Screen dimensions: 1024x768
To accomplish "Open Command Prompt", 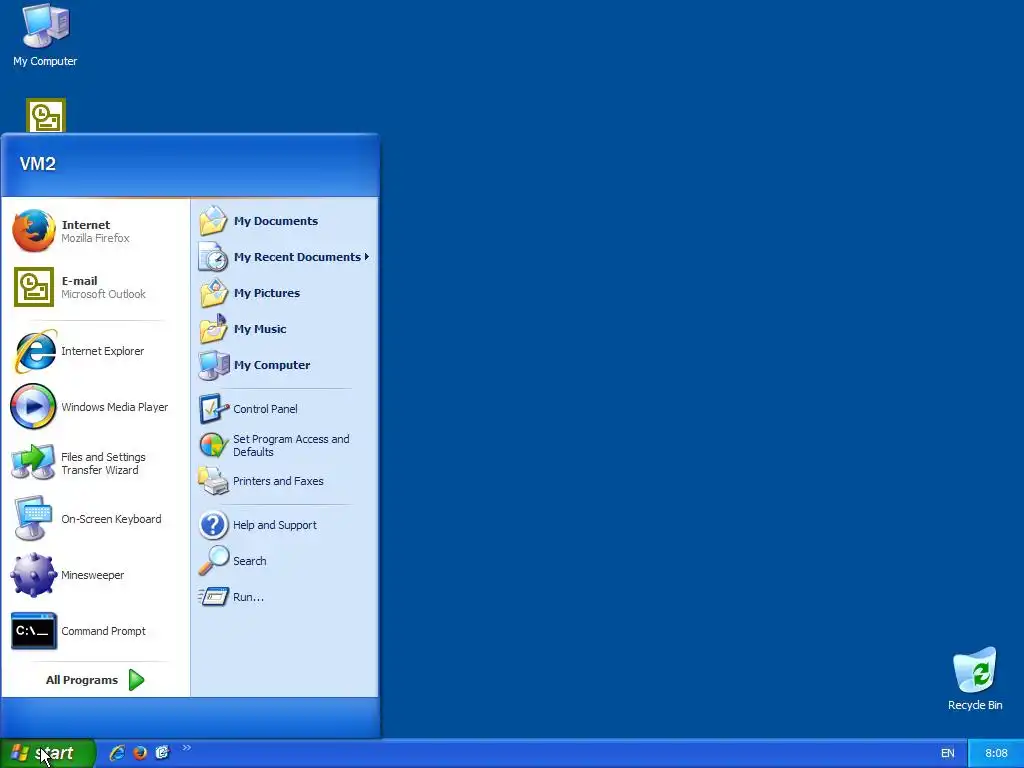I will pos(95,631).
